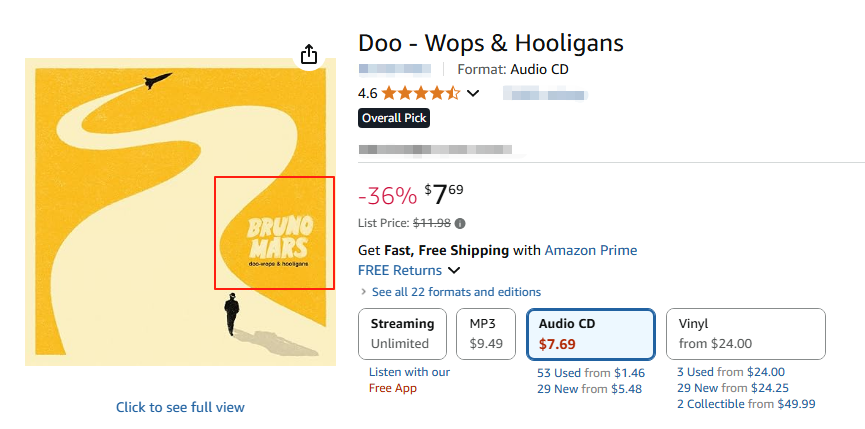Click the star rating icons
The width and height of the screenshot is (865, 429).
click(x=420, y=94)
